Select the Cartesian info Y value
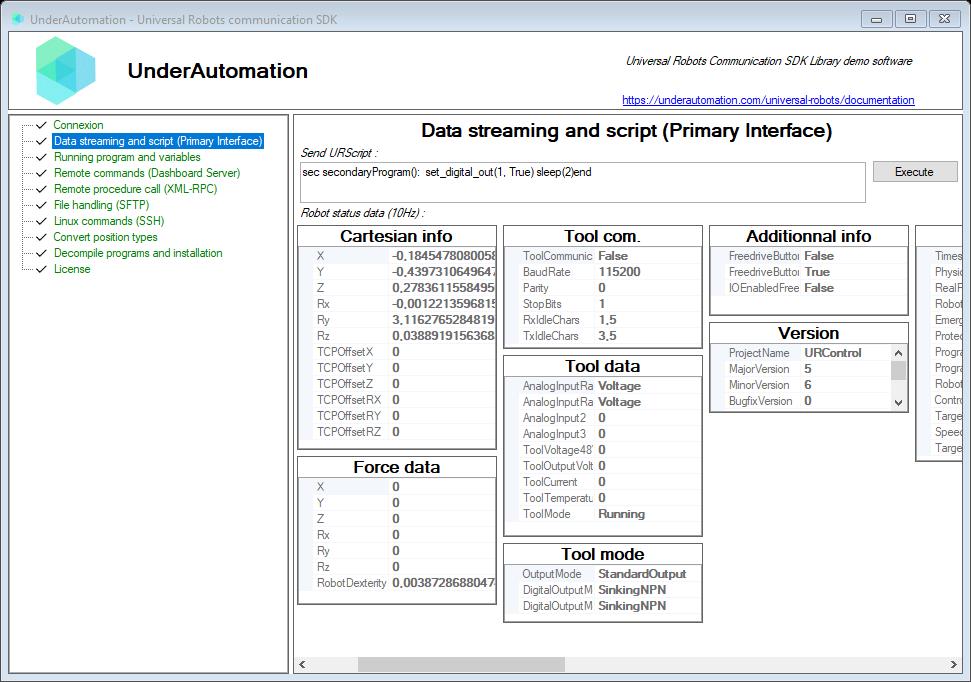The width and height of the screenshot is (971, 682). pos(443,272)
